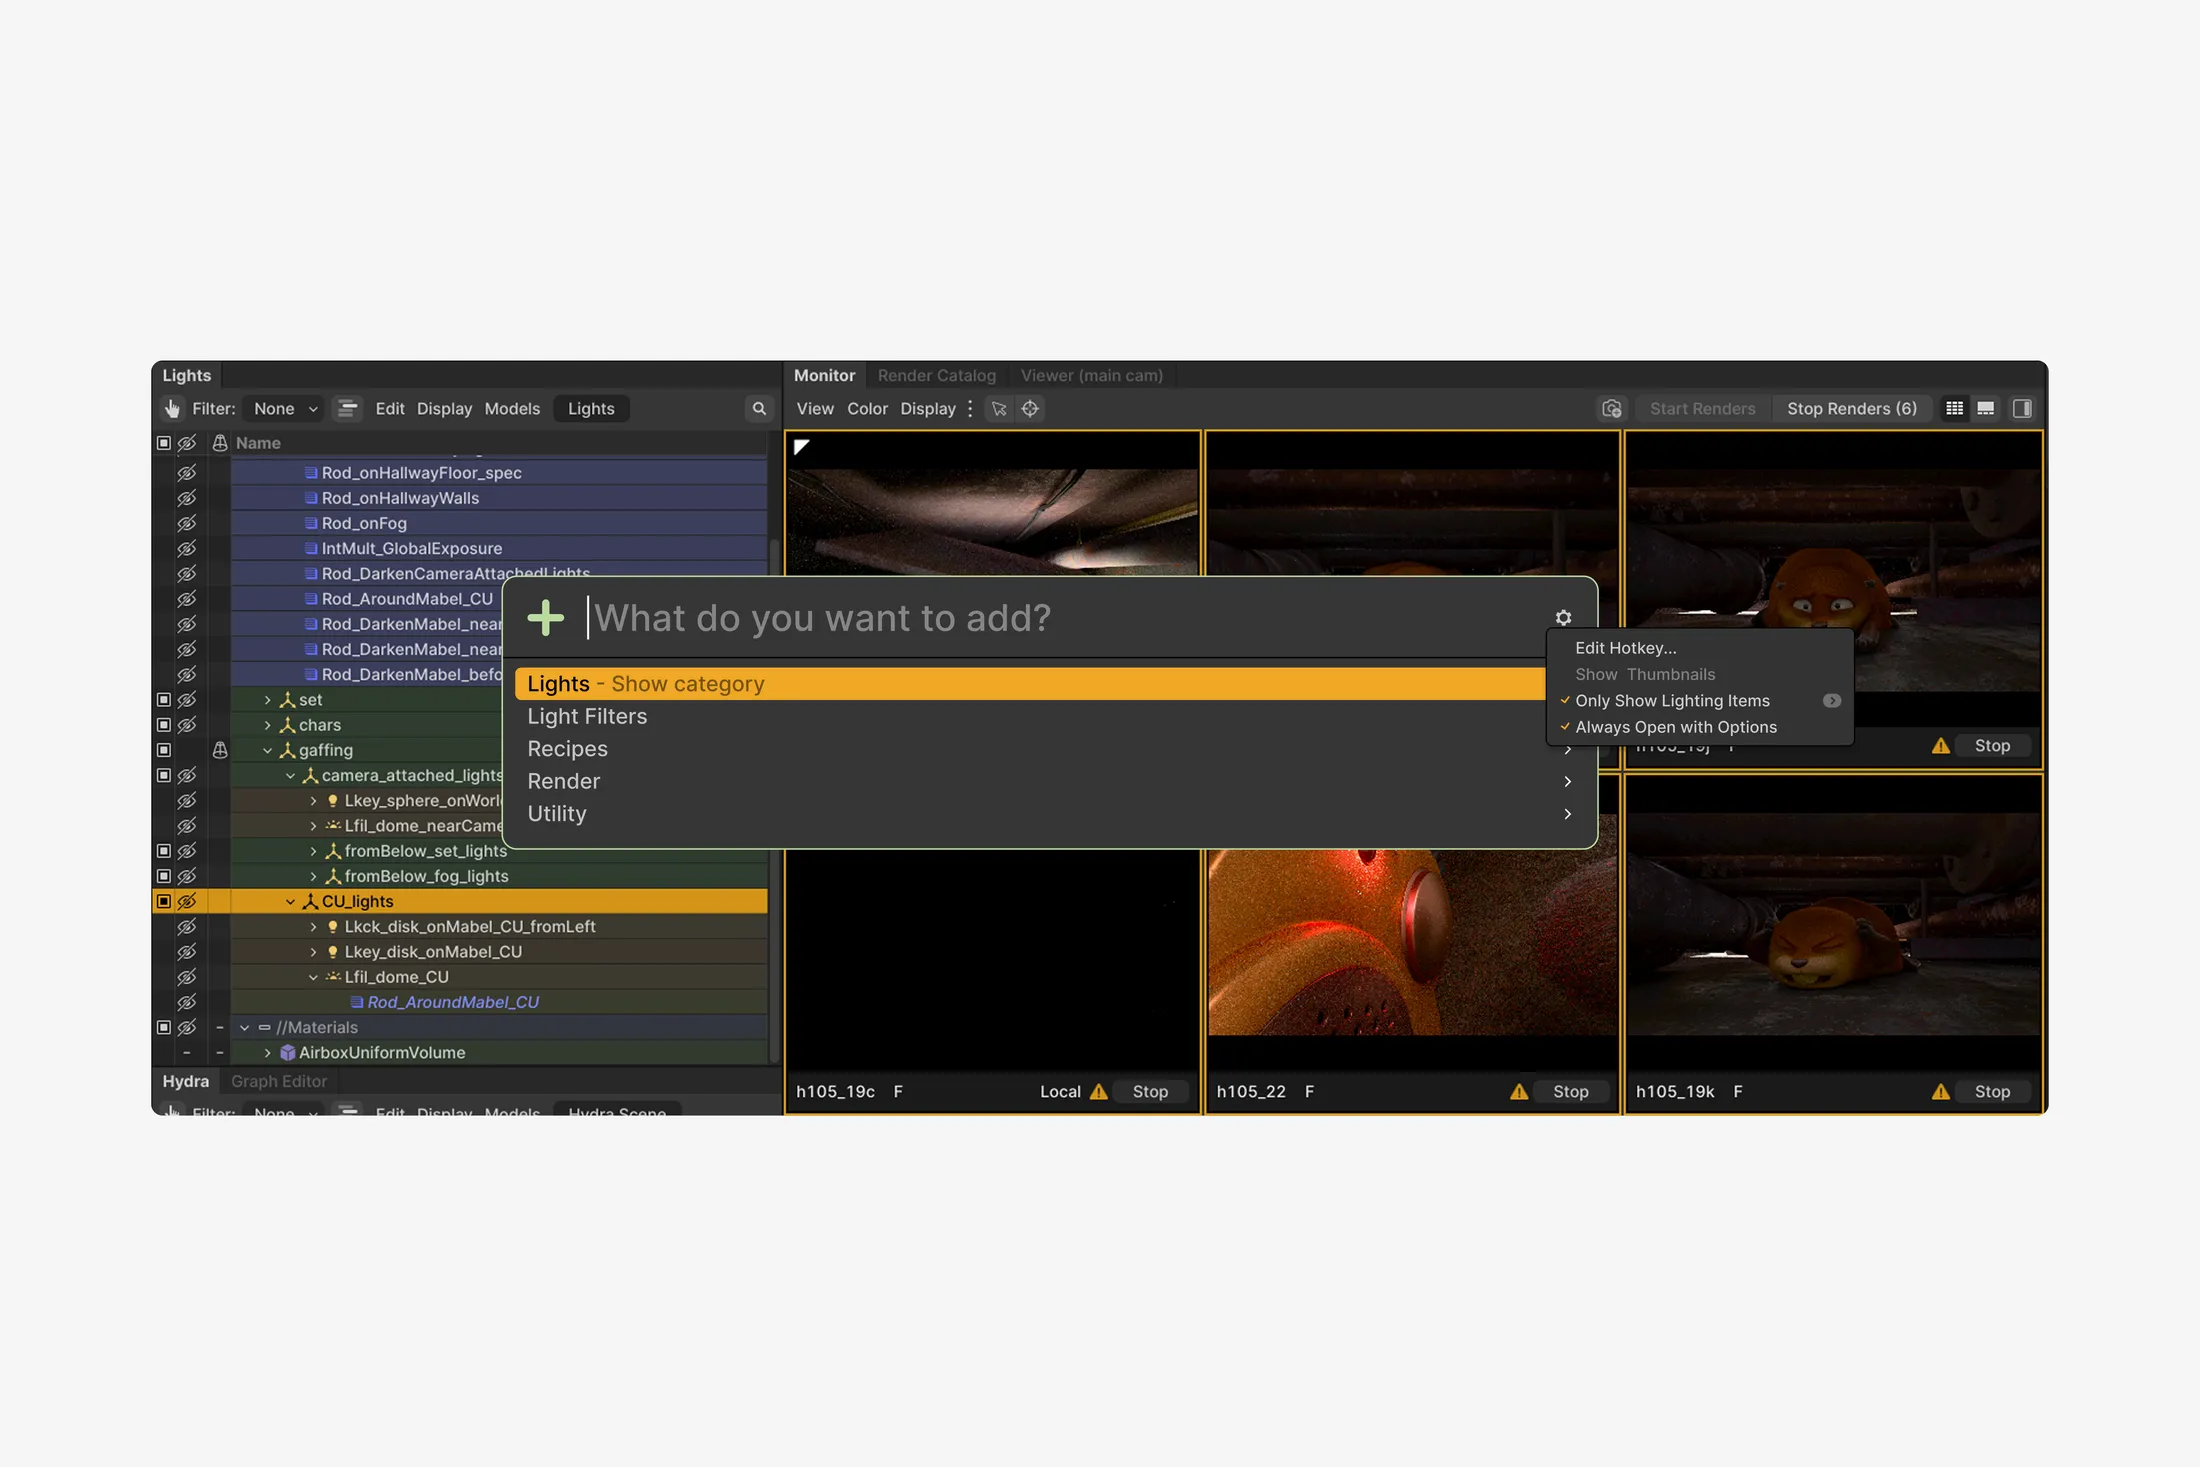Expand fromBelow_fog_lights group
The height and width of the screenshot is (1467, 2200).
(x=313, y=876)
